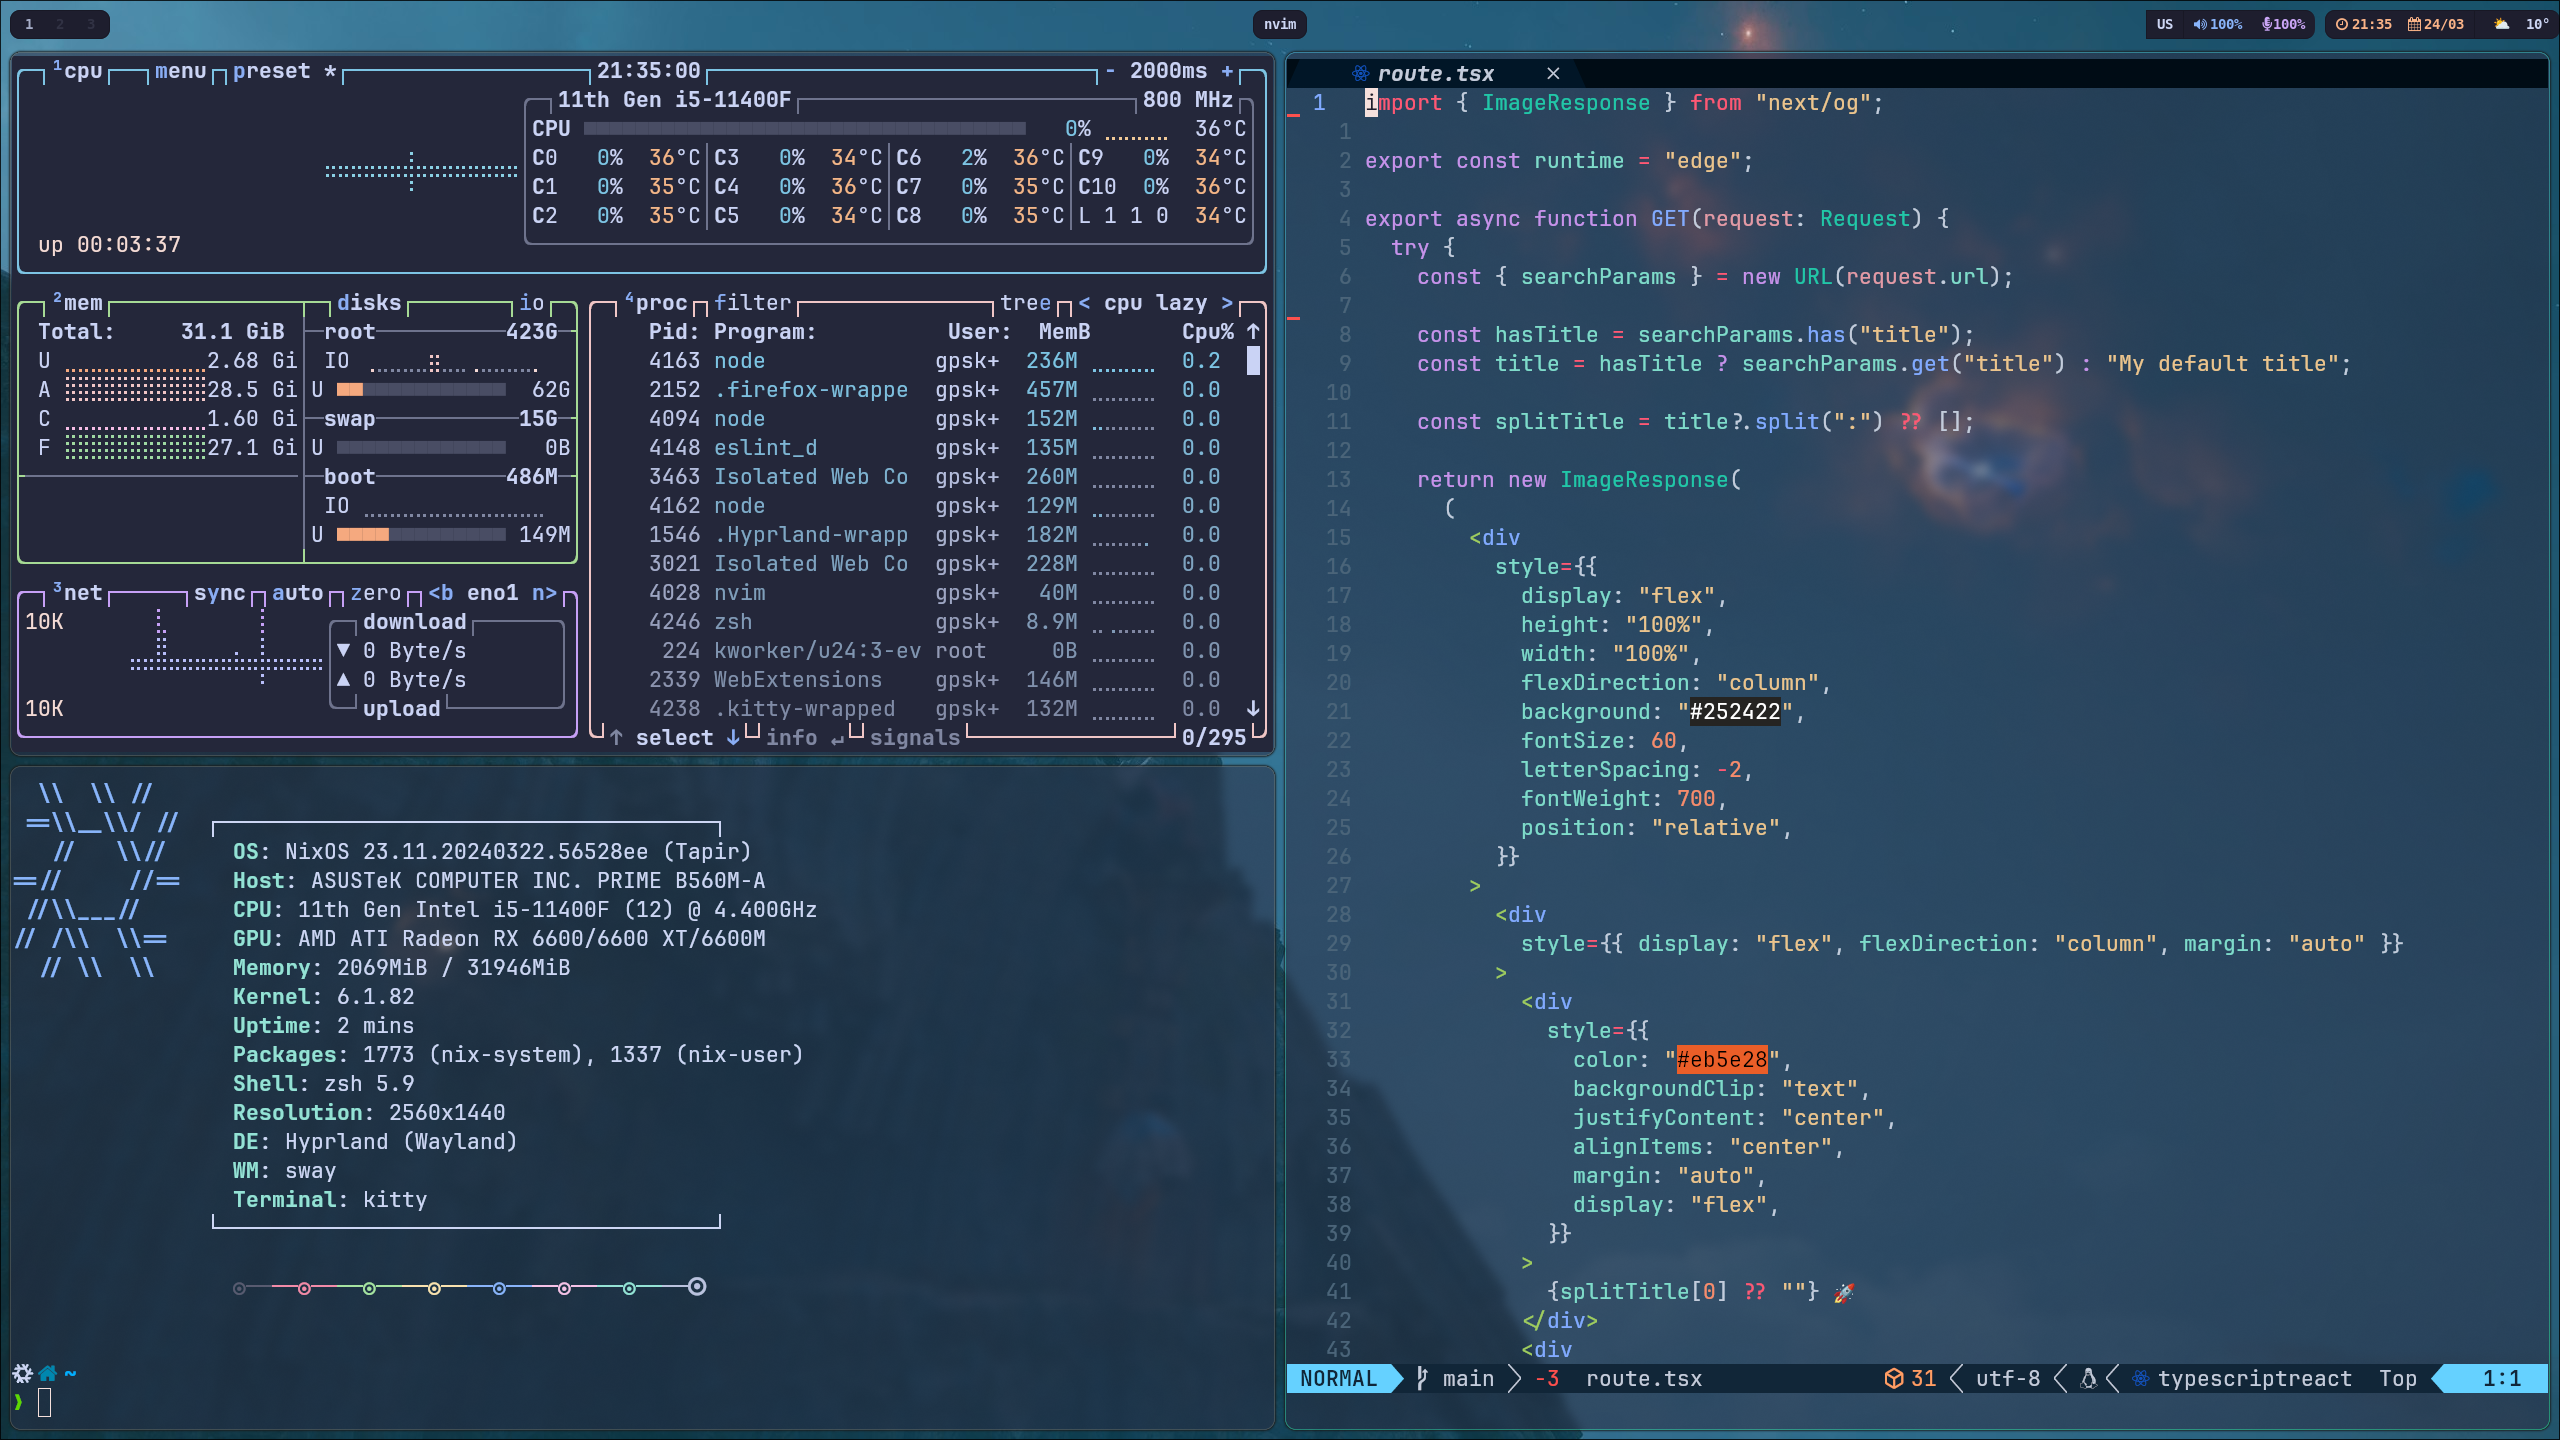Toggle the proc tree view option
The image size is (2560, 1440).
(1025, 303)
